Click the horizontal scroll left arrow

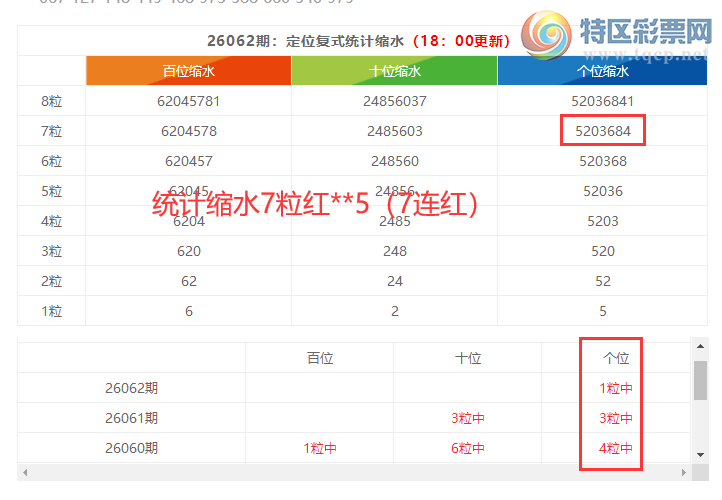coord(25,472)
